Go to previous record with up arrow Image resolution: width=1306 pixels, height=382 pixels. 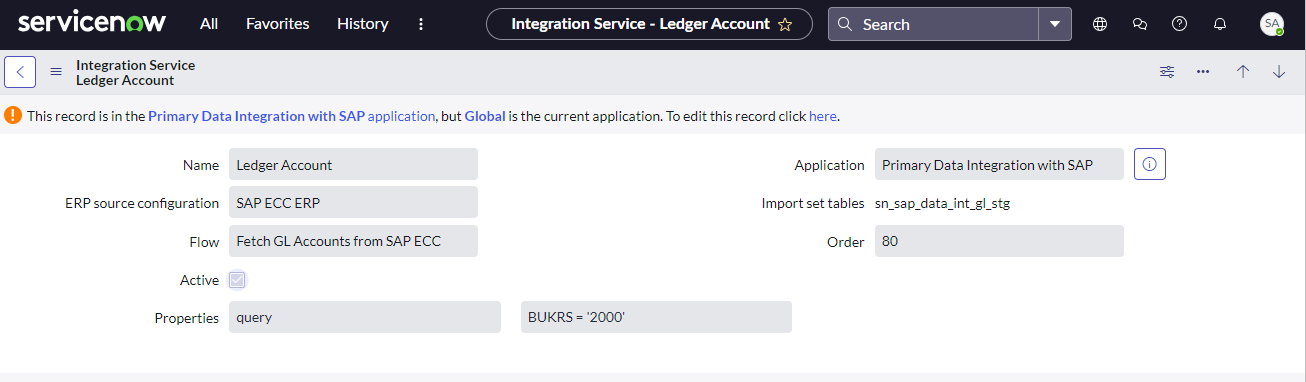point(1243,72)
